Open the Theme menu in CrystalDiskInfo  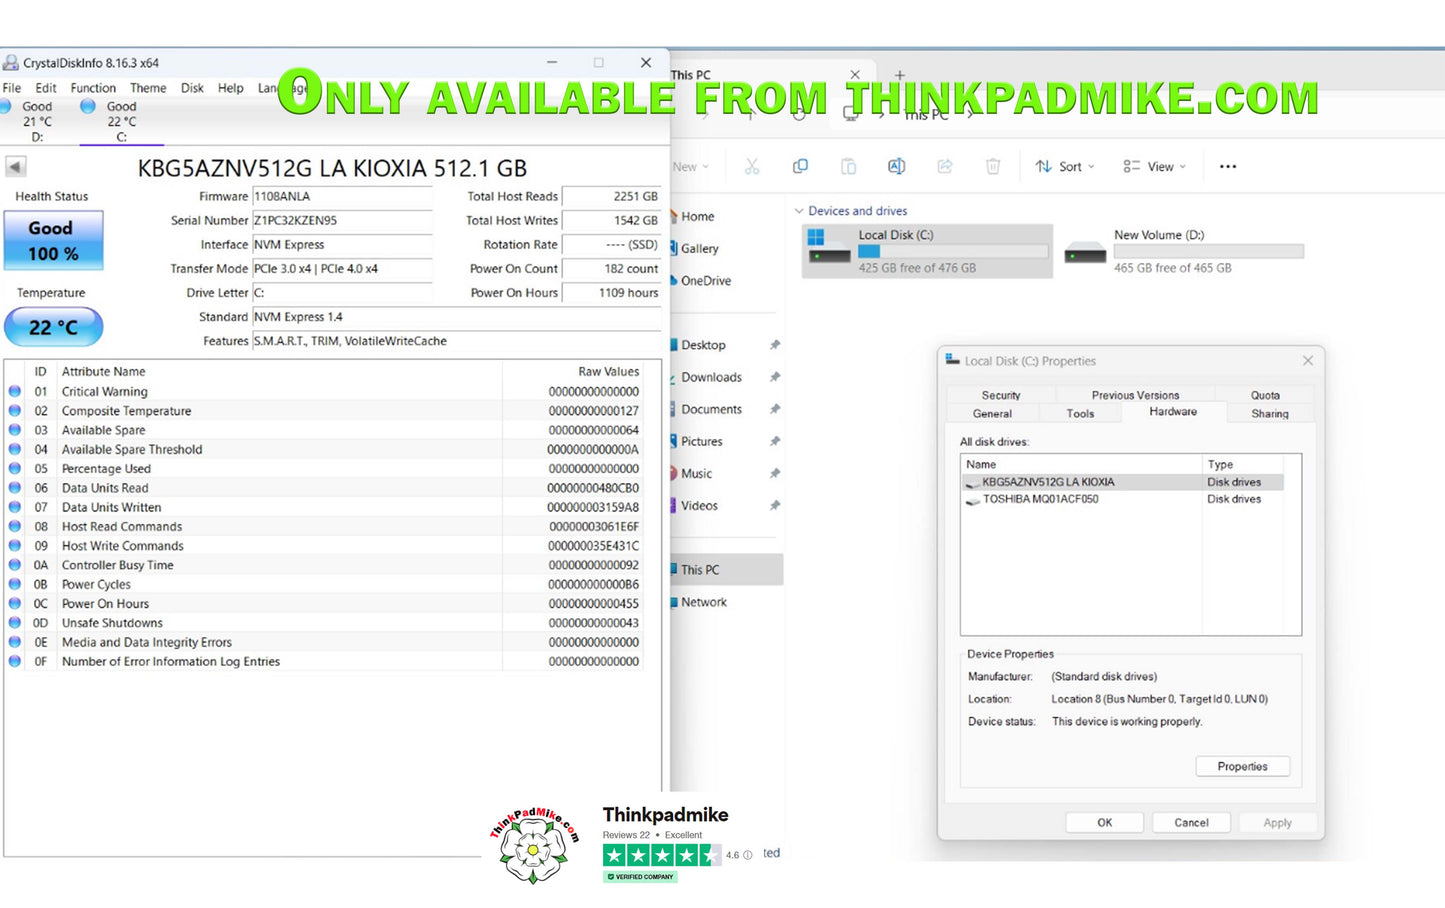coord(148,88)
